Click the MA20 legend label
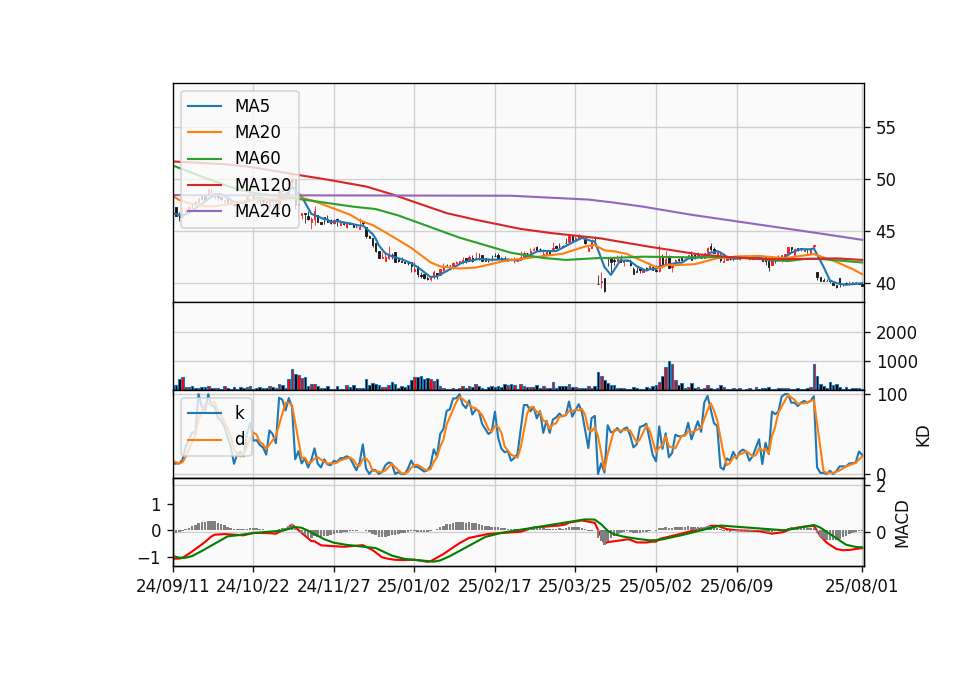 point(257,132)
